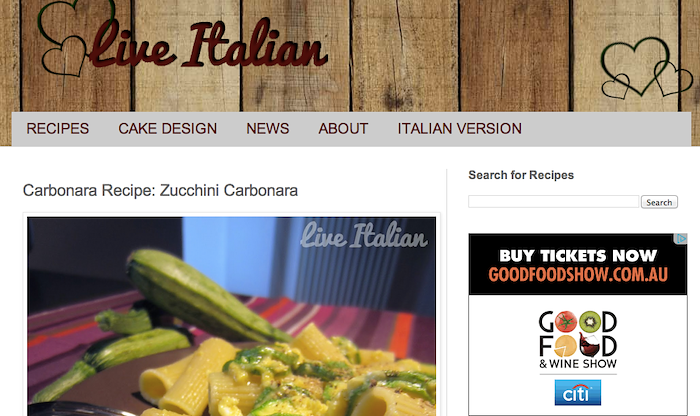This screenshot has height=416, width=700.
Task: Go to the CAKE DESIGN section
Action: (167, 129)
